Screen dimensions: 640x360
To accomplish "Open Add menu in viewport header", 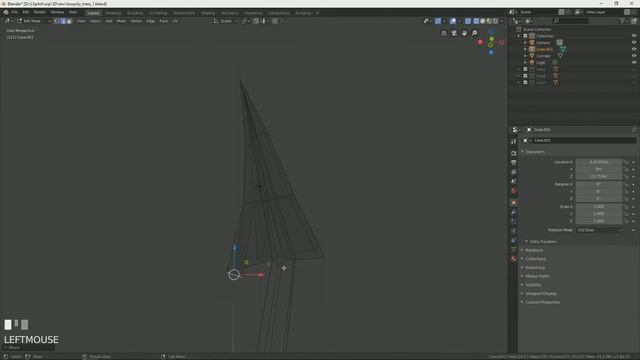I will tap(109, 21).
